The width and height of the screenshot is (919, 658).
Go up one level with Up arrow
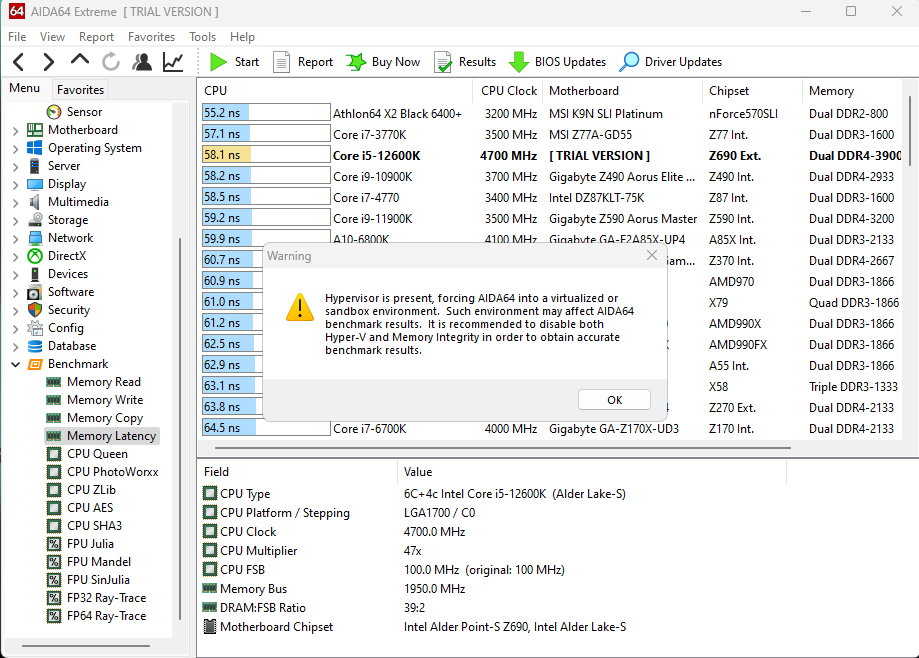[80, 60]
